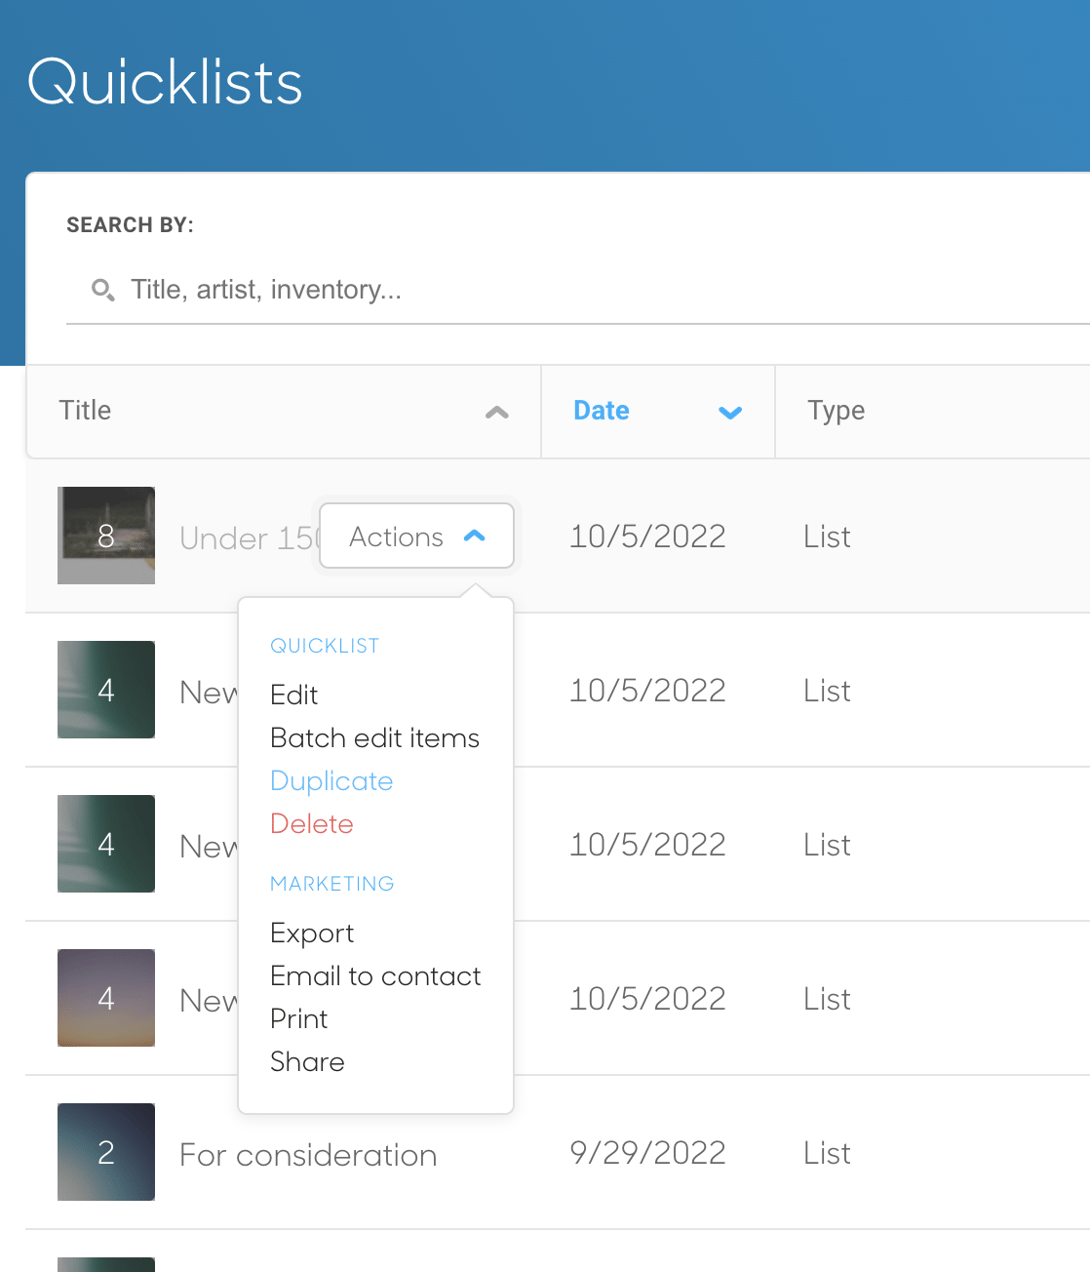Sort the table by Date header
The image size is (1090, 1272).
(x=600, y=410)
